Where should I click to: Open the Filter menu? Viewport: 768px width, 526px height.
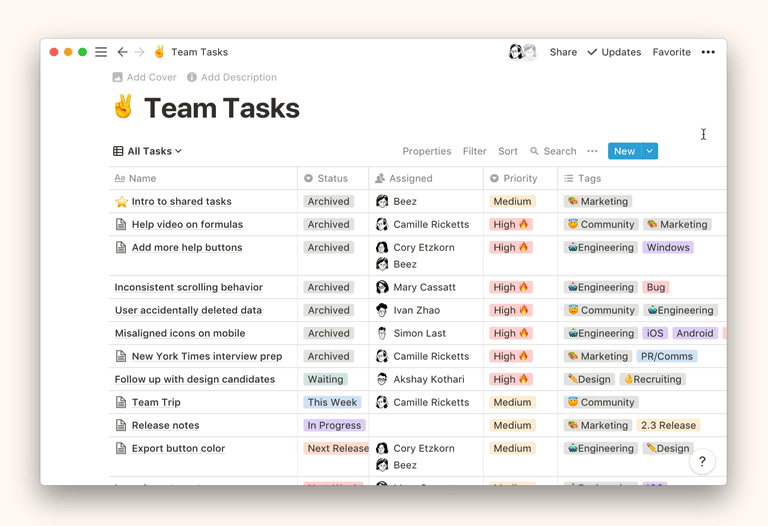(x=474, y=151)
